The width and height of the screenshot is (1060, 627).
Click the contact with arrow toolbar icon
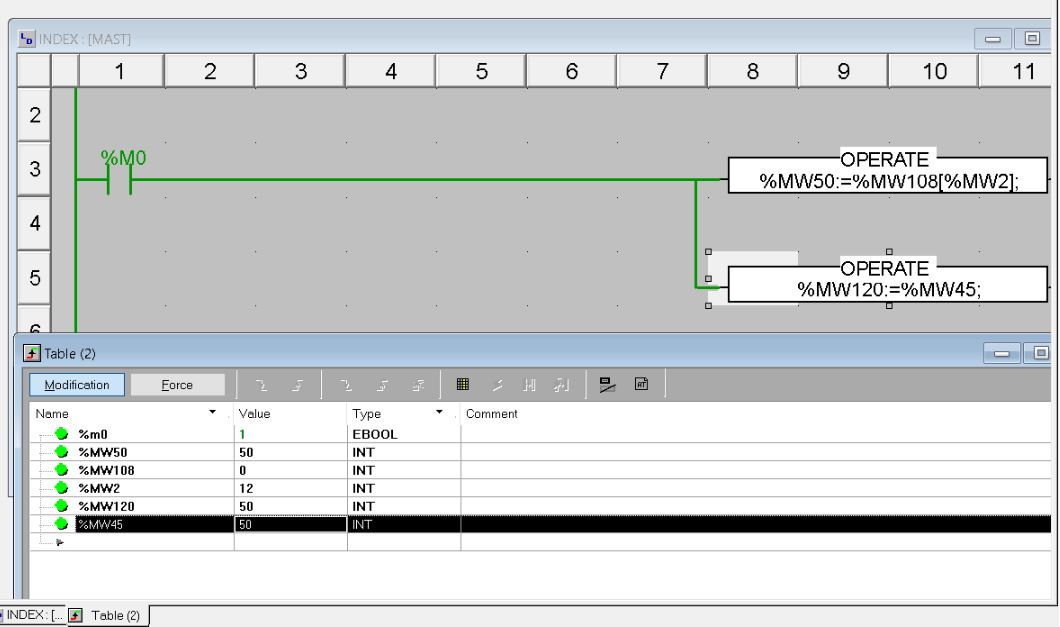point(561,385)
